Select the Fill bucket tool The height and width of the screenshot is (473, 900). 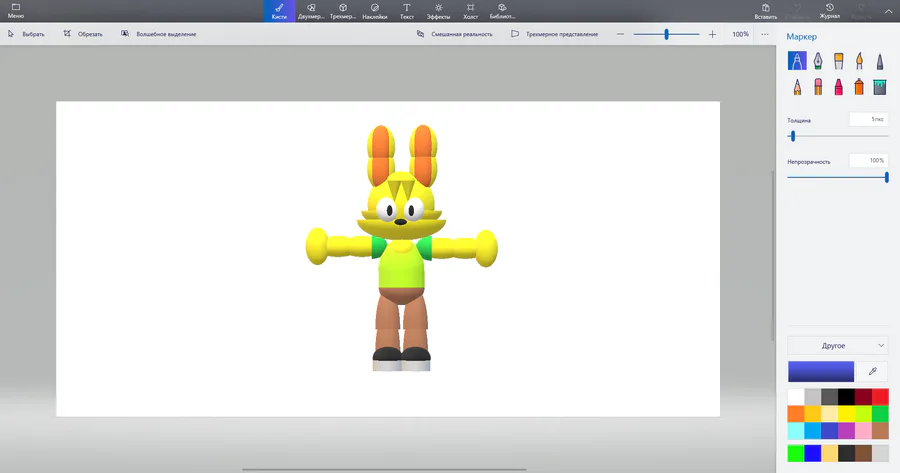pos(880,87)
